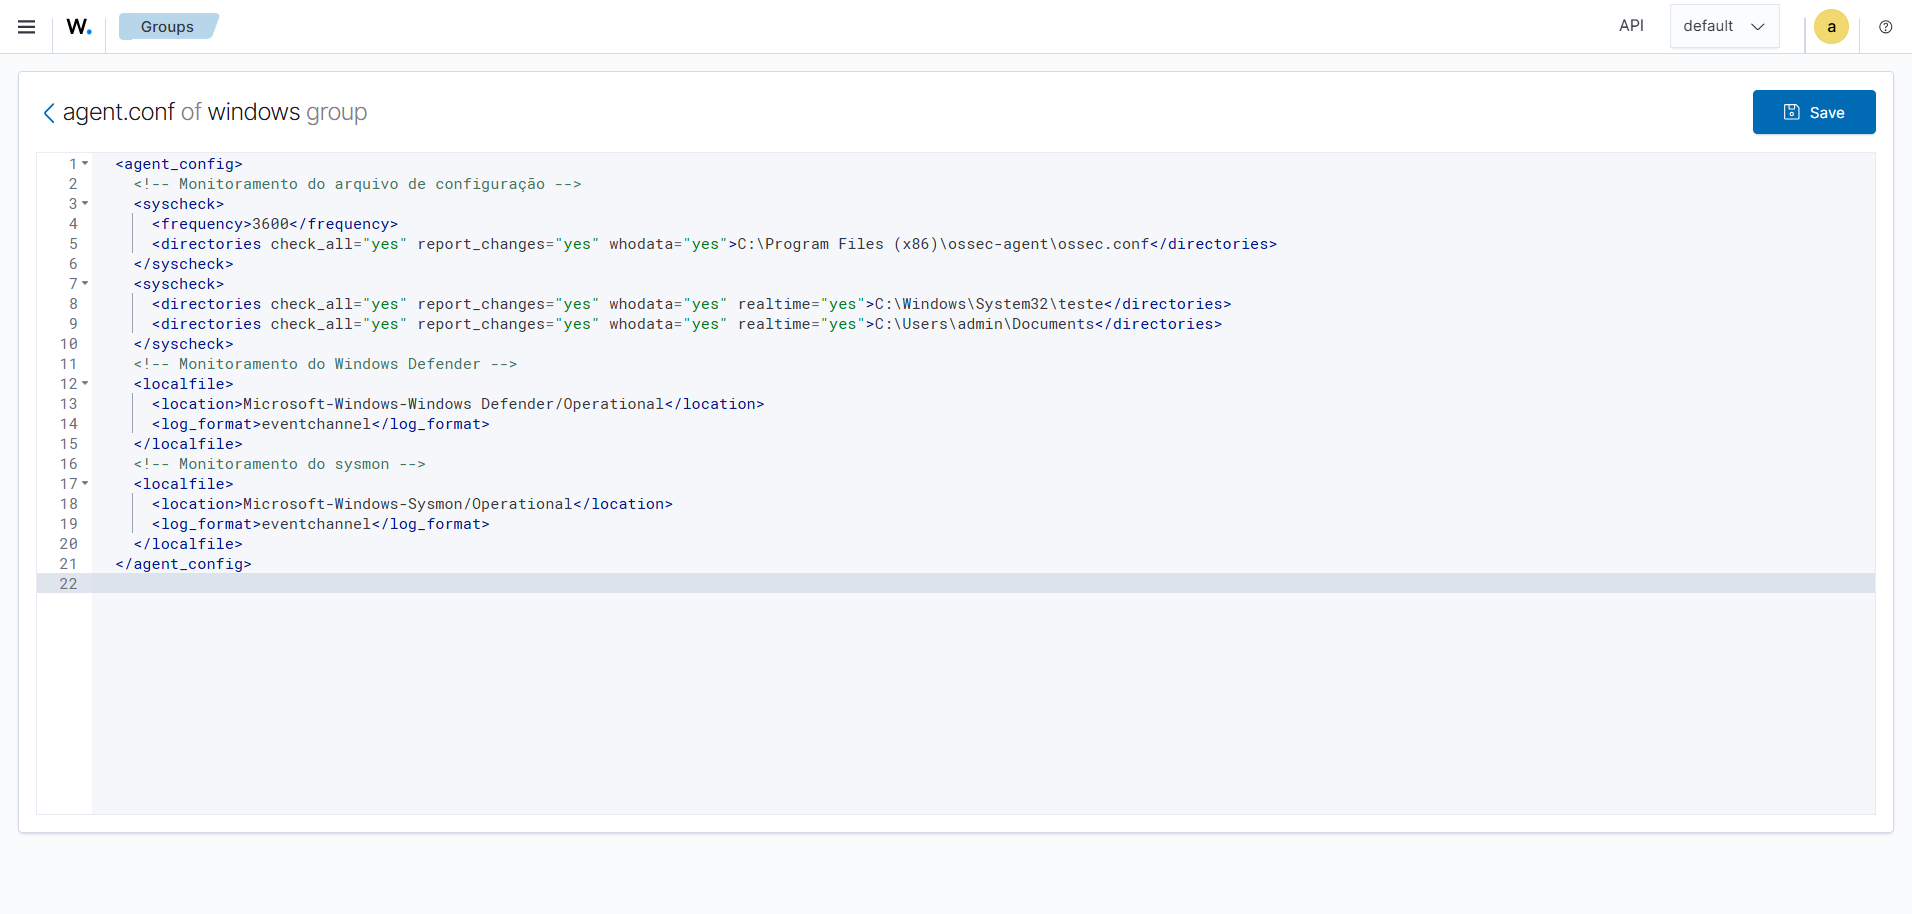Image resolution: width=1912 pixels, height=914 pixels.
Task: Open the hamburger navigation menu
Action: (27, 27)
